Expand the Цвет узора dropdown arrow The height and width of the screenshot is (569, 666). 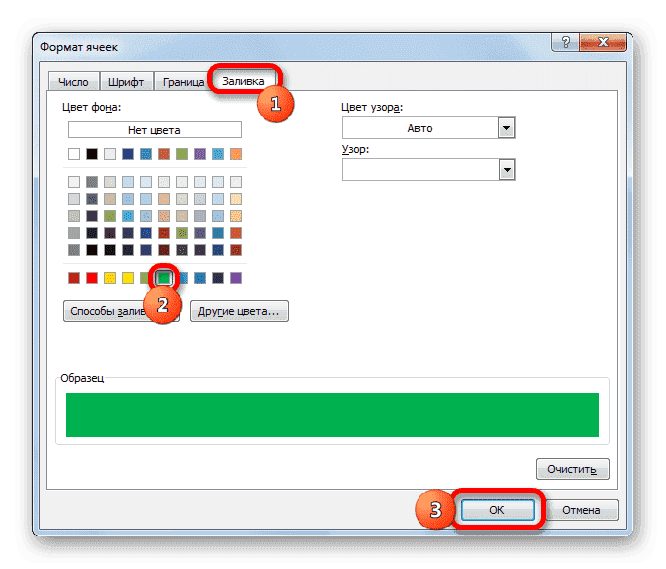(x=506, y=128)
